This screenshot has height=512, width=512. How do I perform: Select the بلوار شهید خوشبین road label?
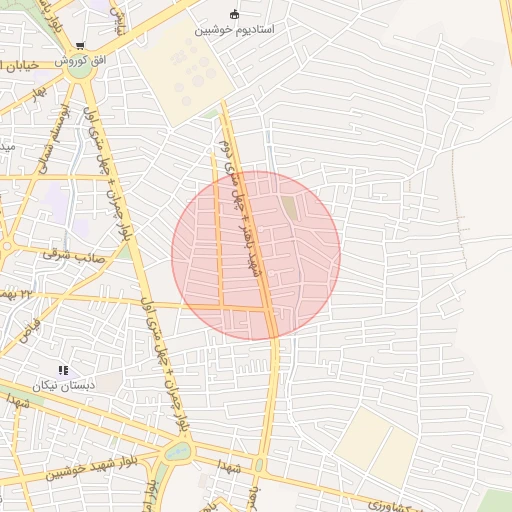coord(91,468)
